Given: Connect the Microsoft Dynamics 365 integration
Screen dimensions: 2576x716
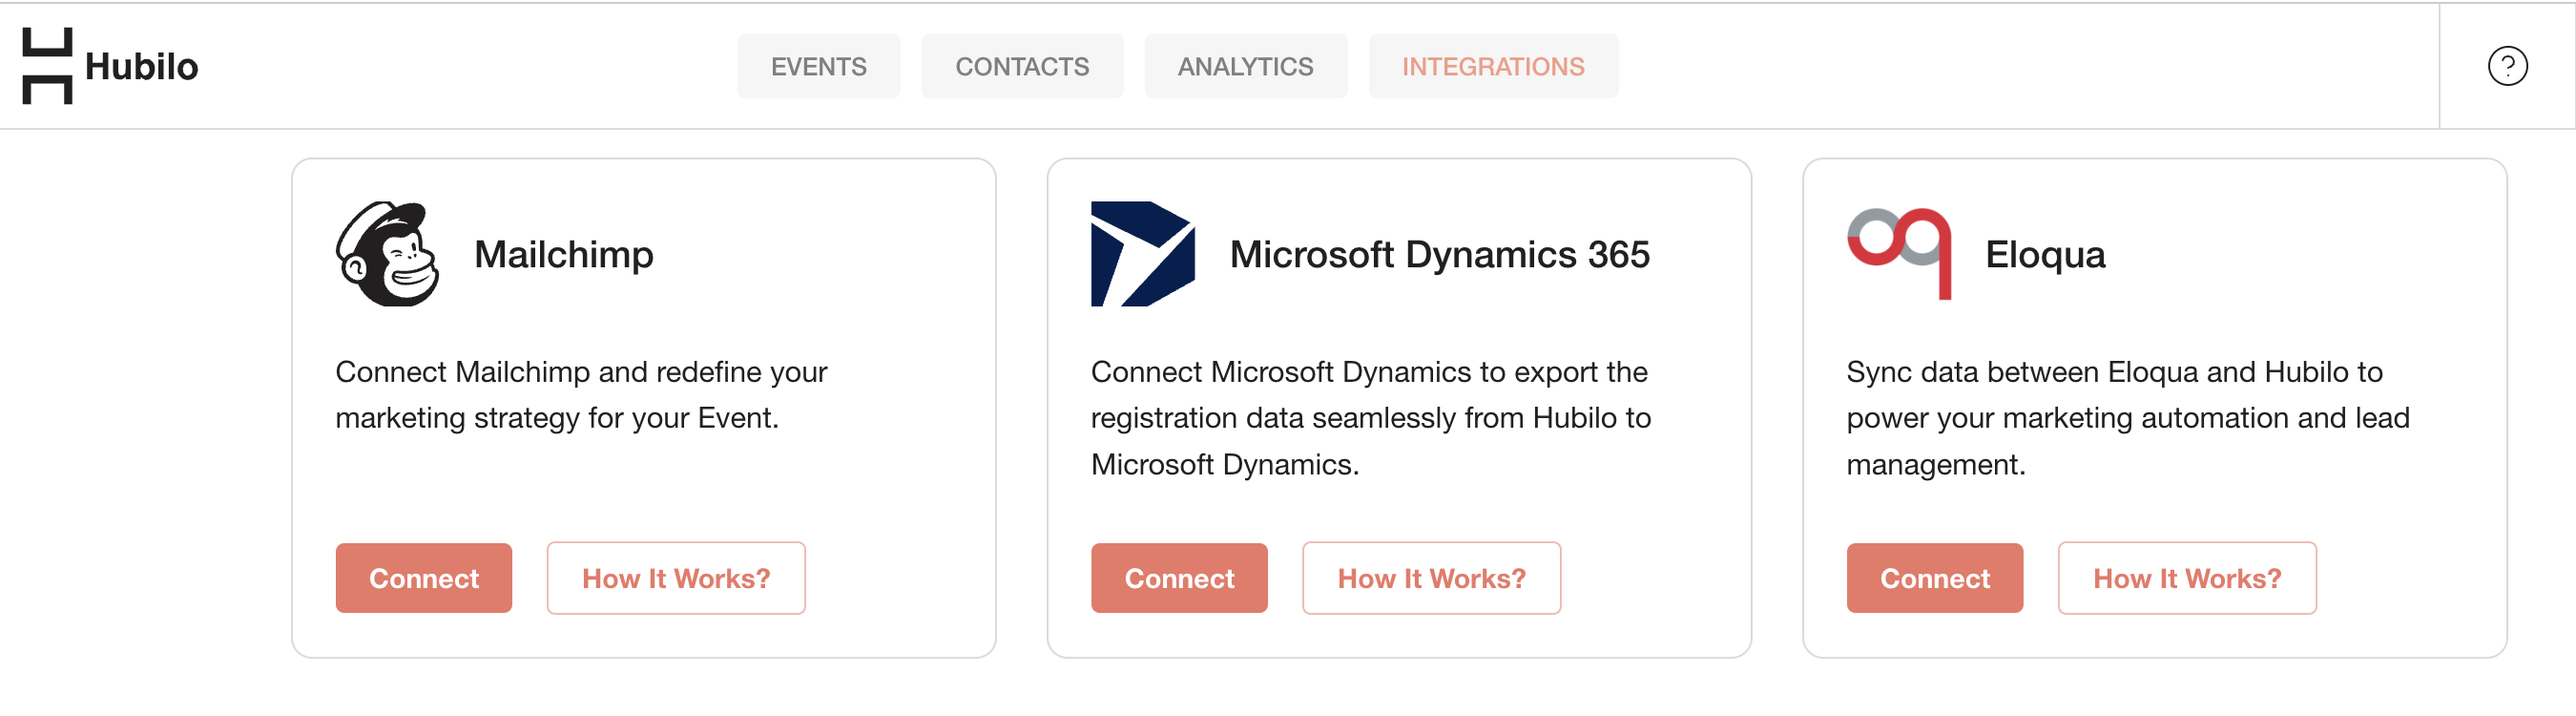Looking at the screenshot, I should click(x=1179, y=578).
